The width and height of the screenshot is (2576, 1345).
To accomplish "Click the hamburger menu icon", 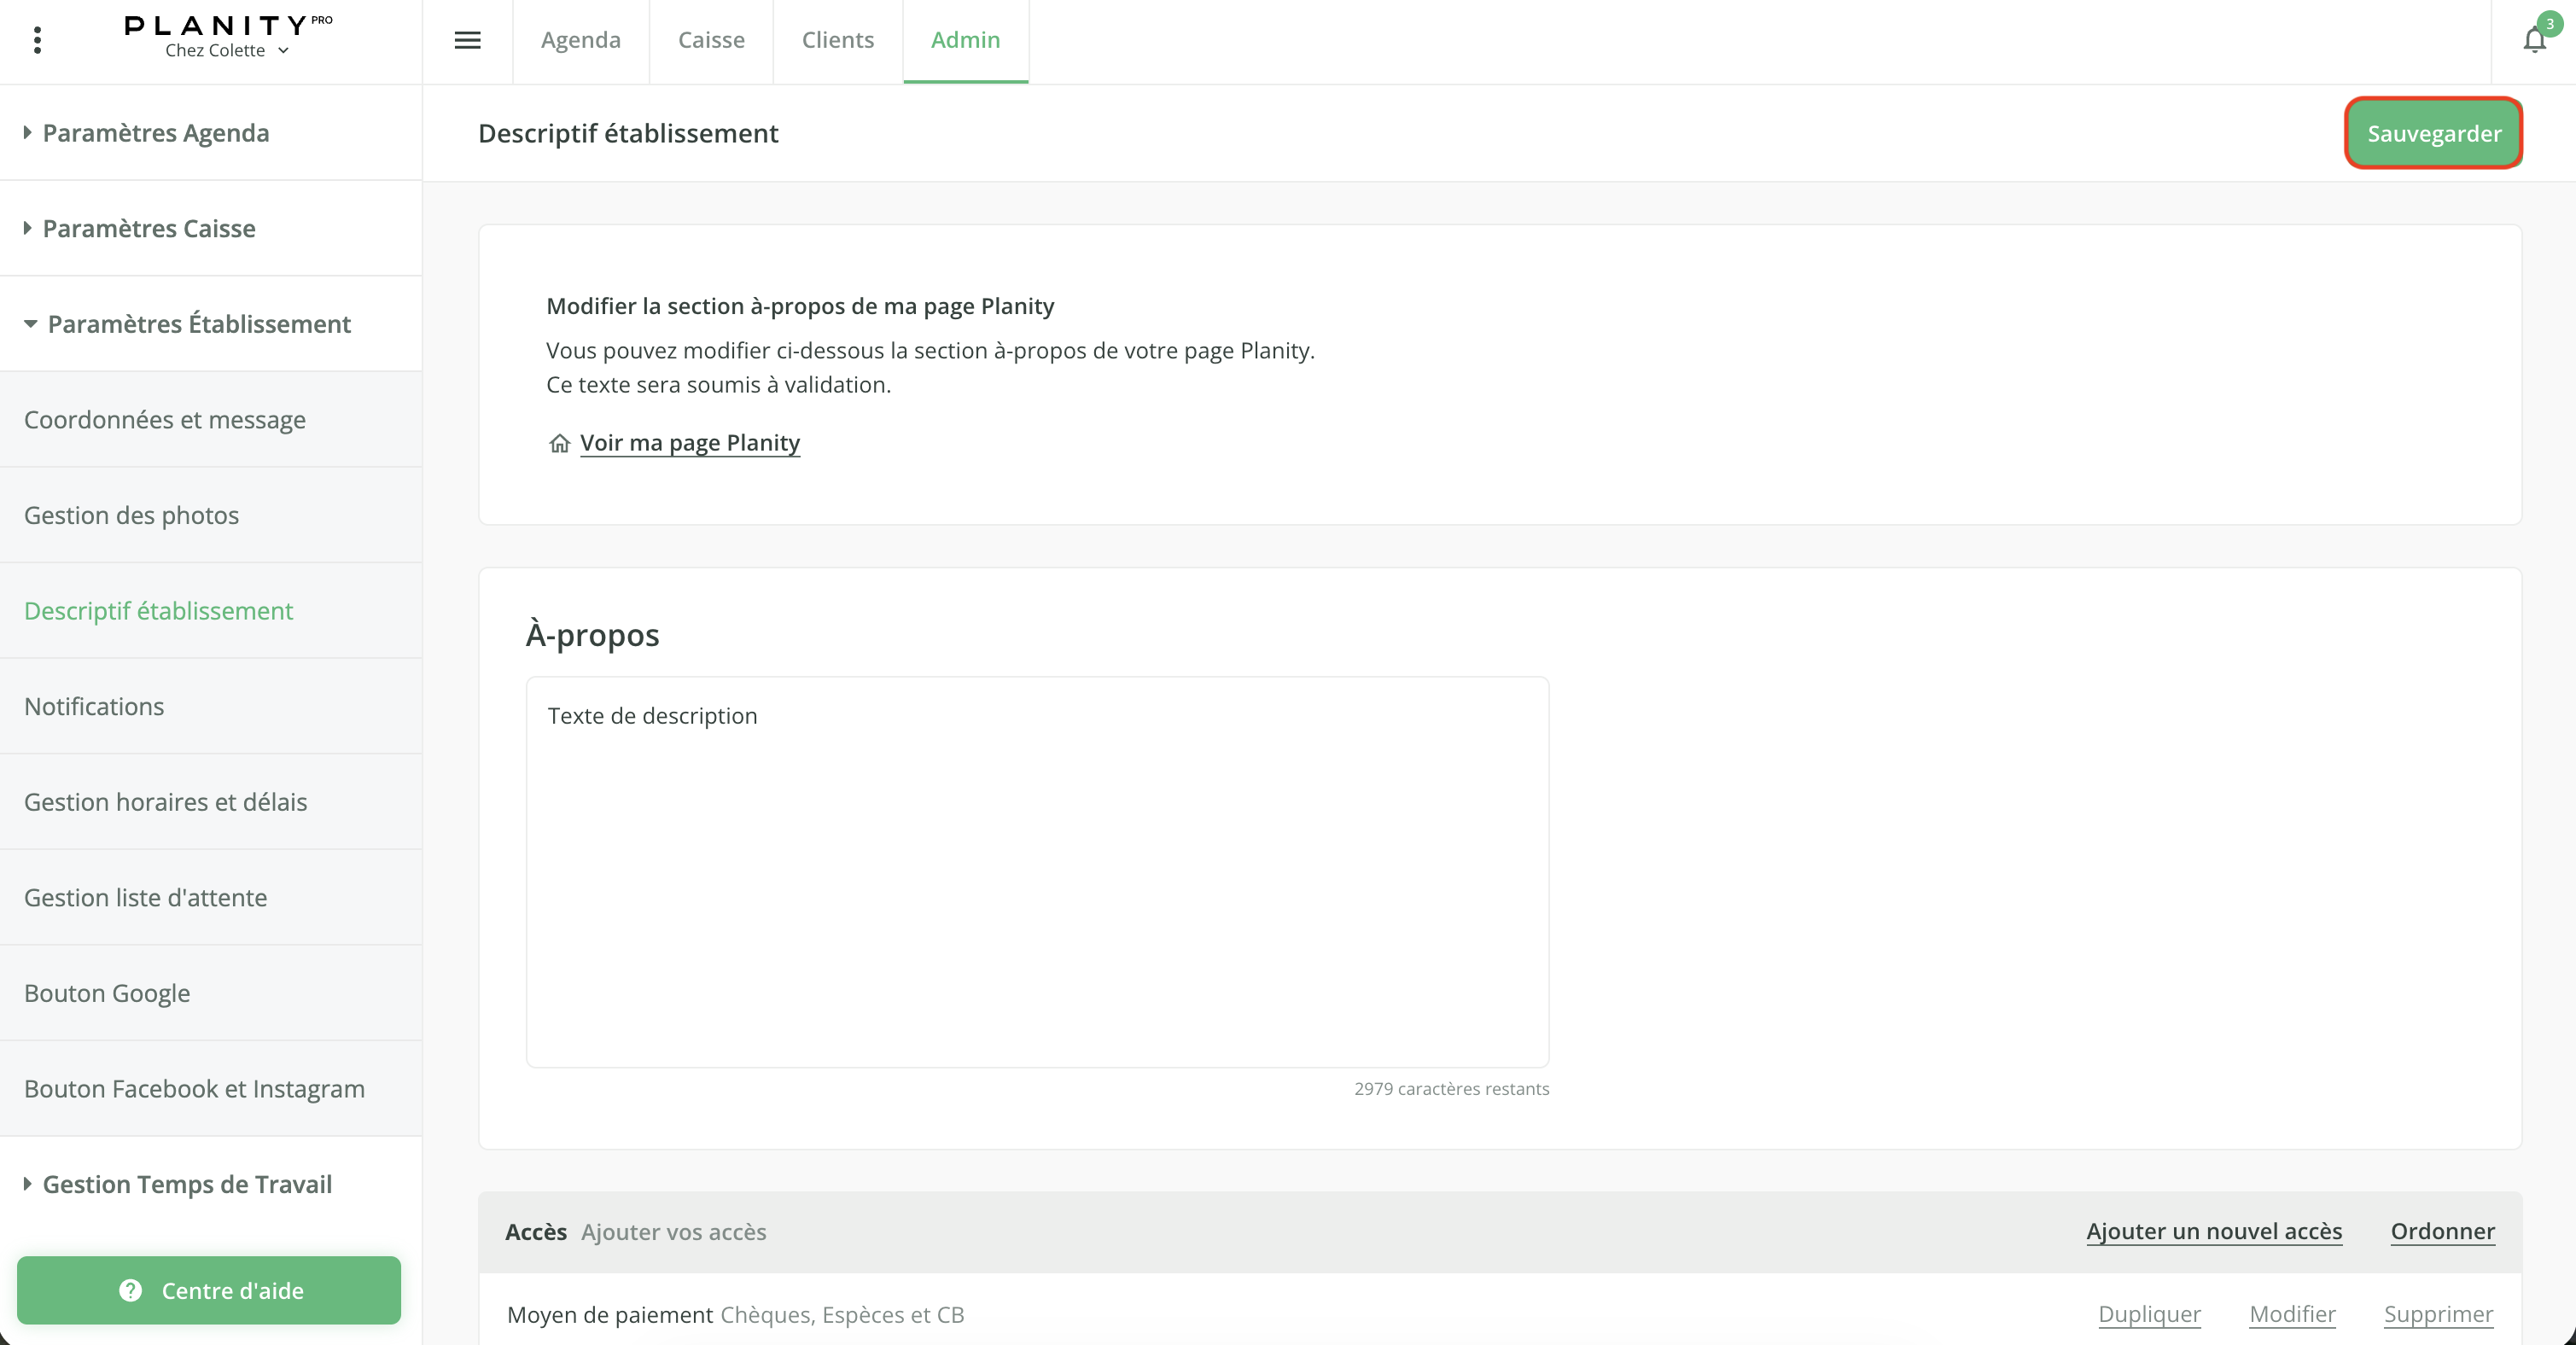I will 467,40.
